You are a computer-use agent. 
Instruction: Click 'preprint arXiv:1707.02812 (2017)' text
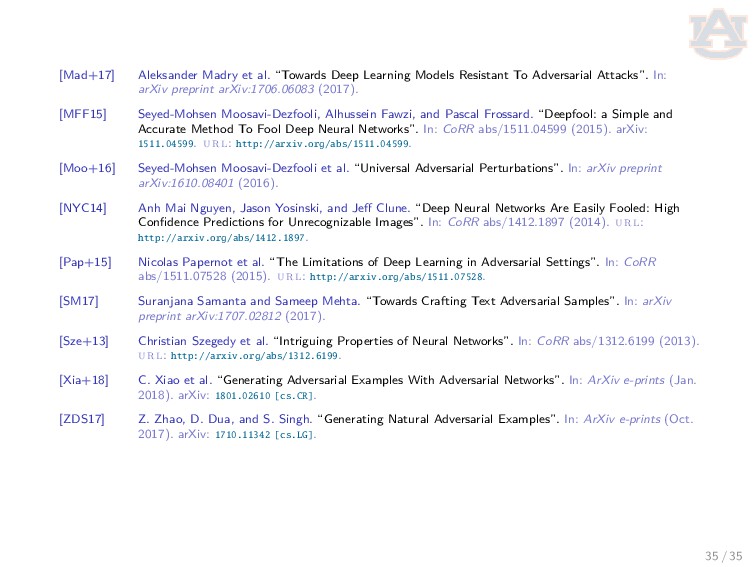tap(231, 316)
